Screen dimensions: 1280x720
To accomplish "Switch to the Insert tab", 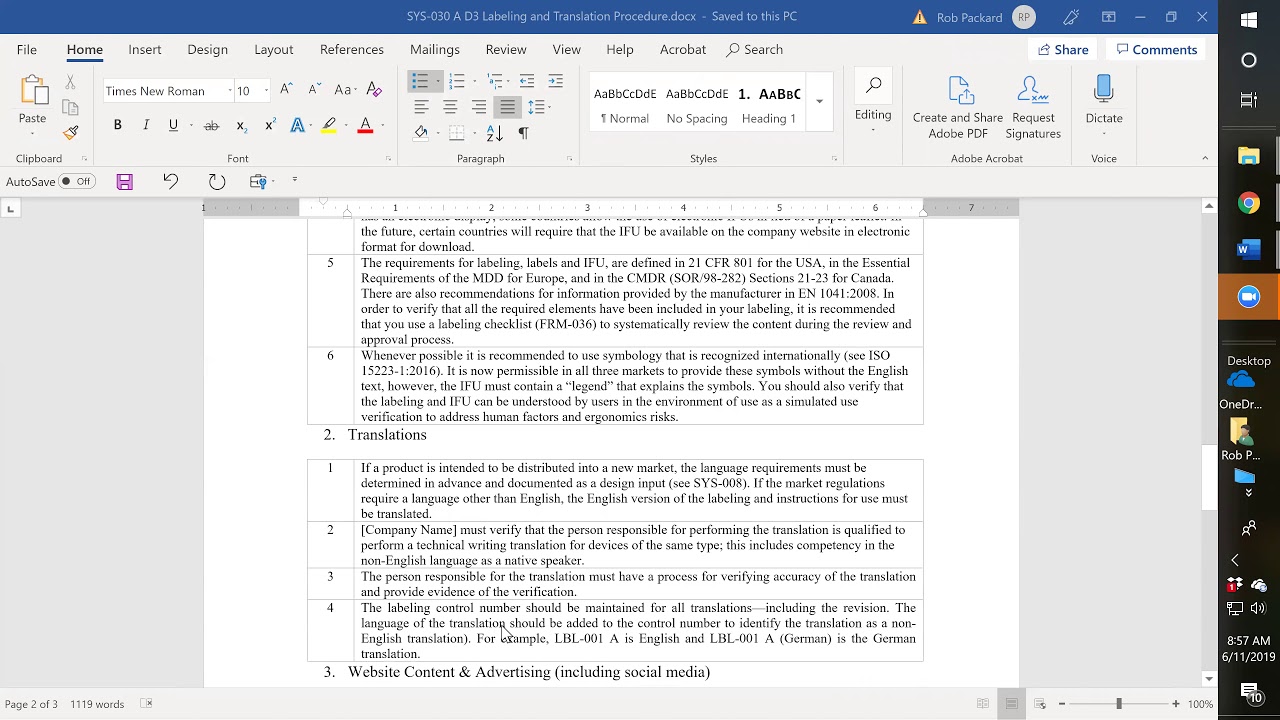I will point(145,49).
